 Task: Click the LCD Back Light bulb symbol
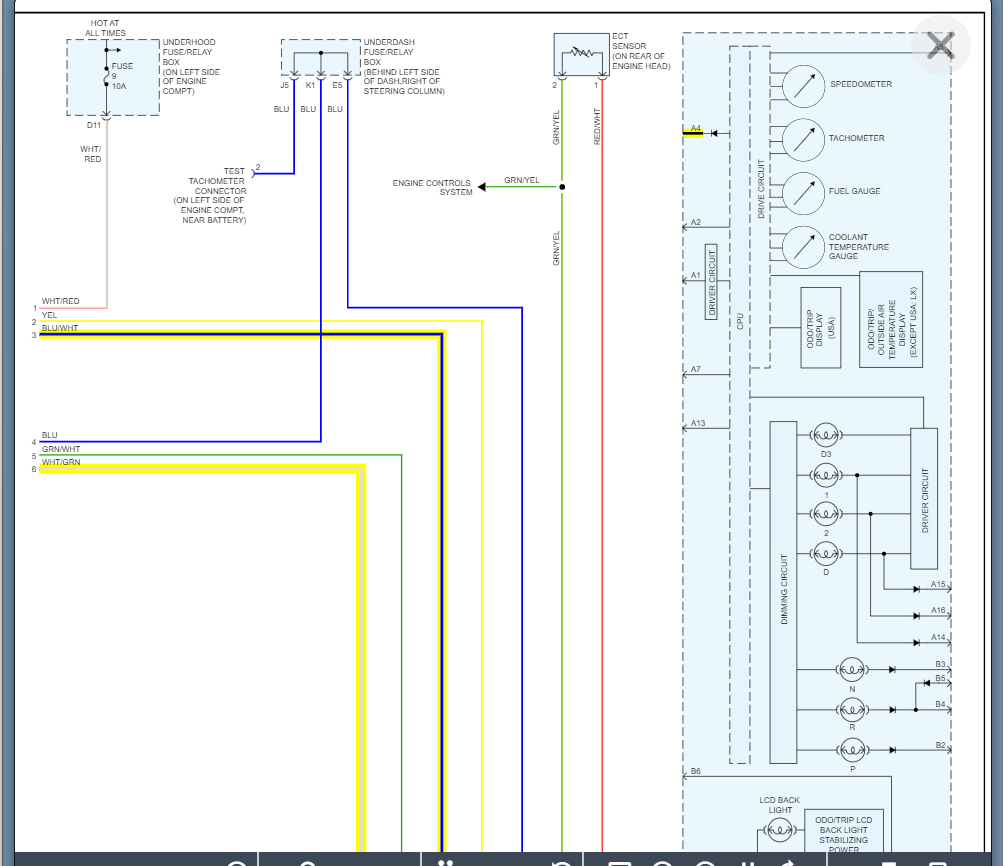[780, 829]
